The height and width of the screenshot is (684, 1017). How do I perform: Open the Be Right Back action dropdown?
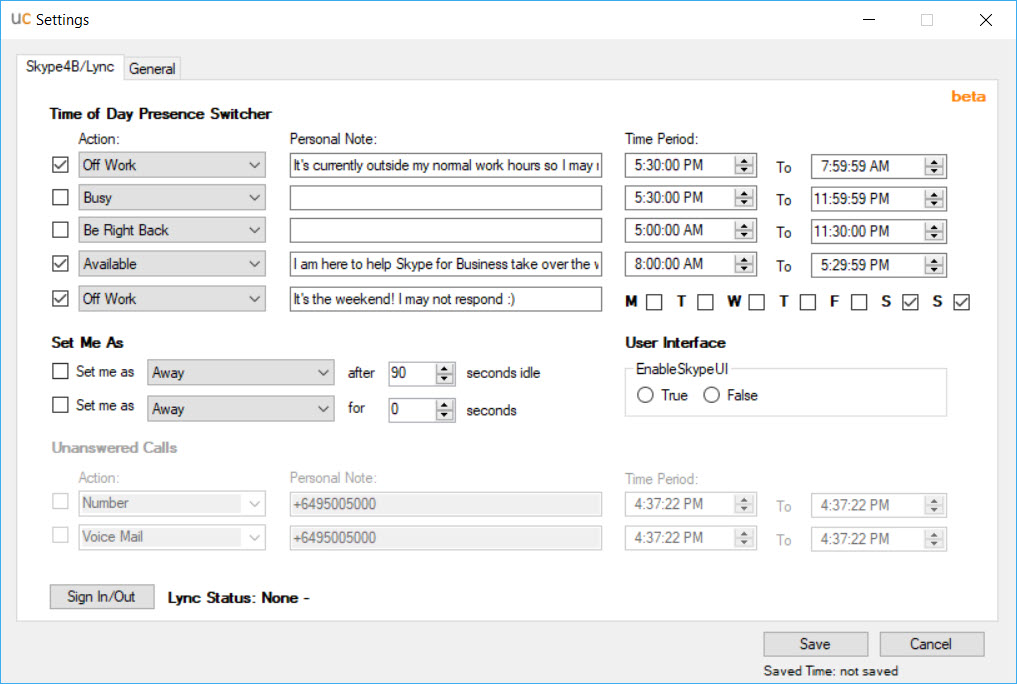pyautogui.click(x=172, y=230)
